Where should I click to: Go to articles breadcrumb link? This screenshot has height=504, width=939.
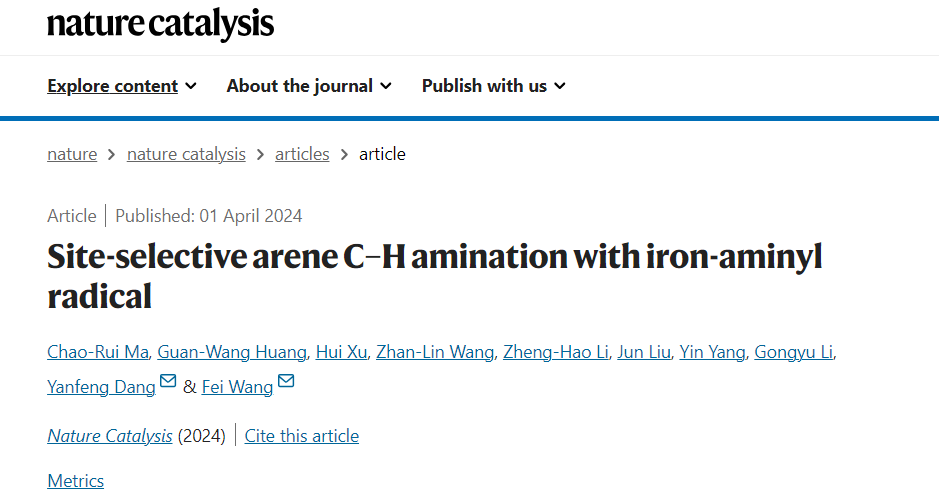(302, 154)
